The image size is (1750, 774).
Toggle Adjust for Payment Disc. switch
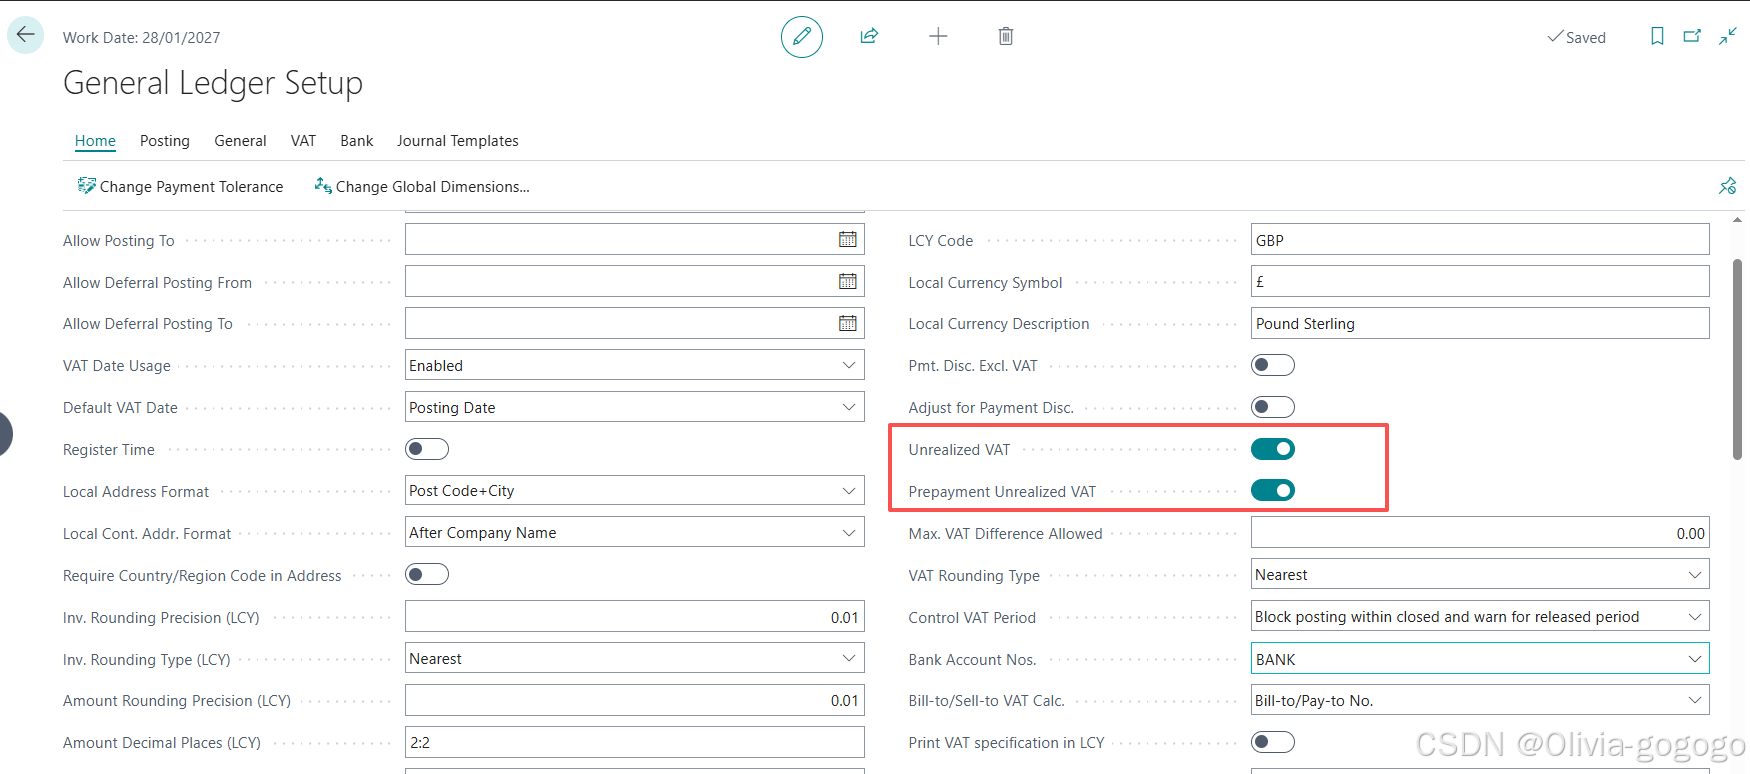pos(1273,407)
